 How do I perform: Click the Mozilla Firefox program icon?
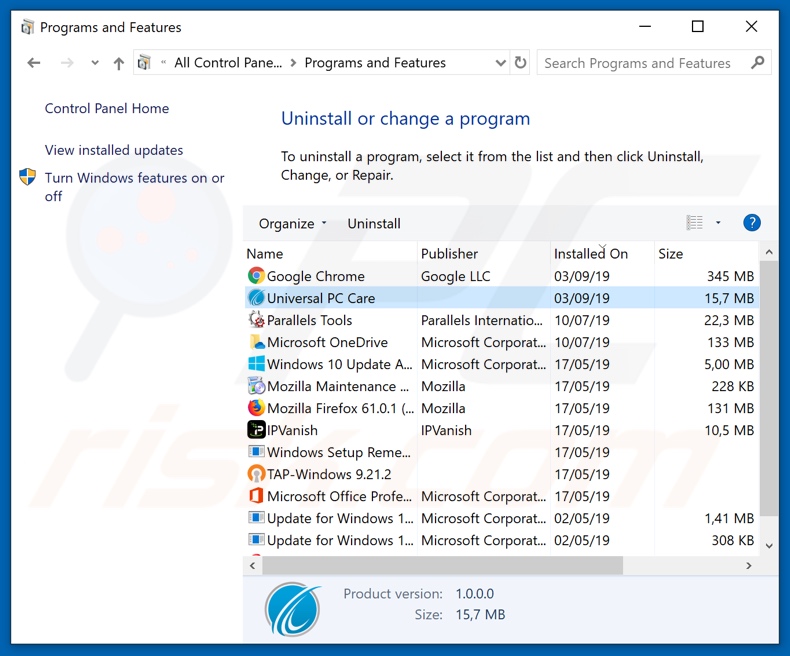click(x=256, y=408)
